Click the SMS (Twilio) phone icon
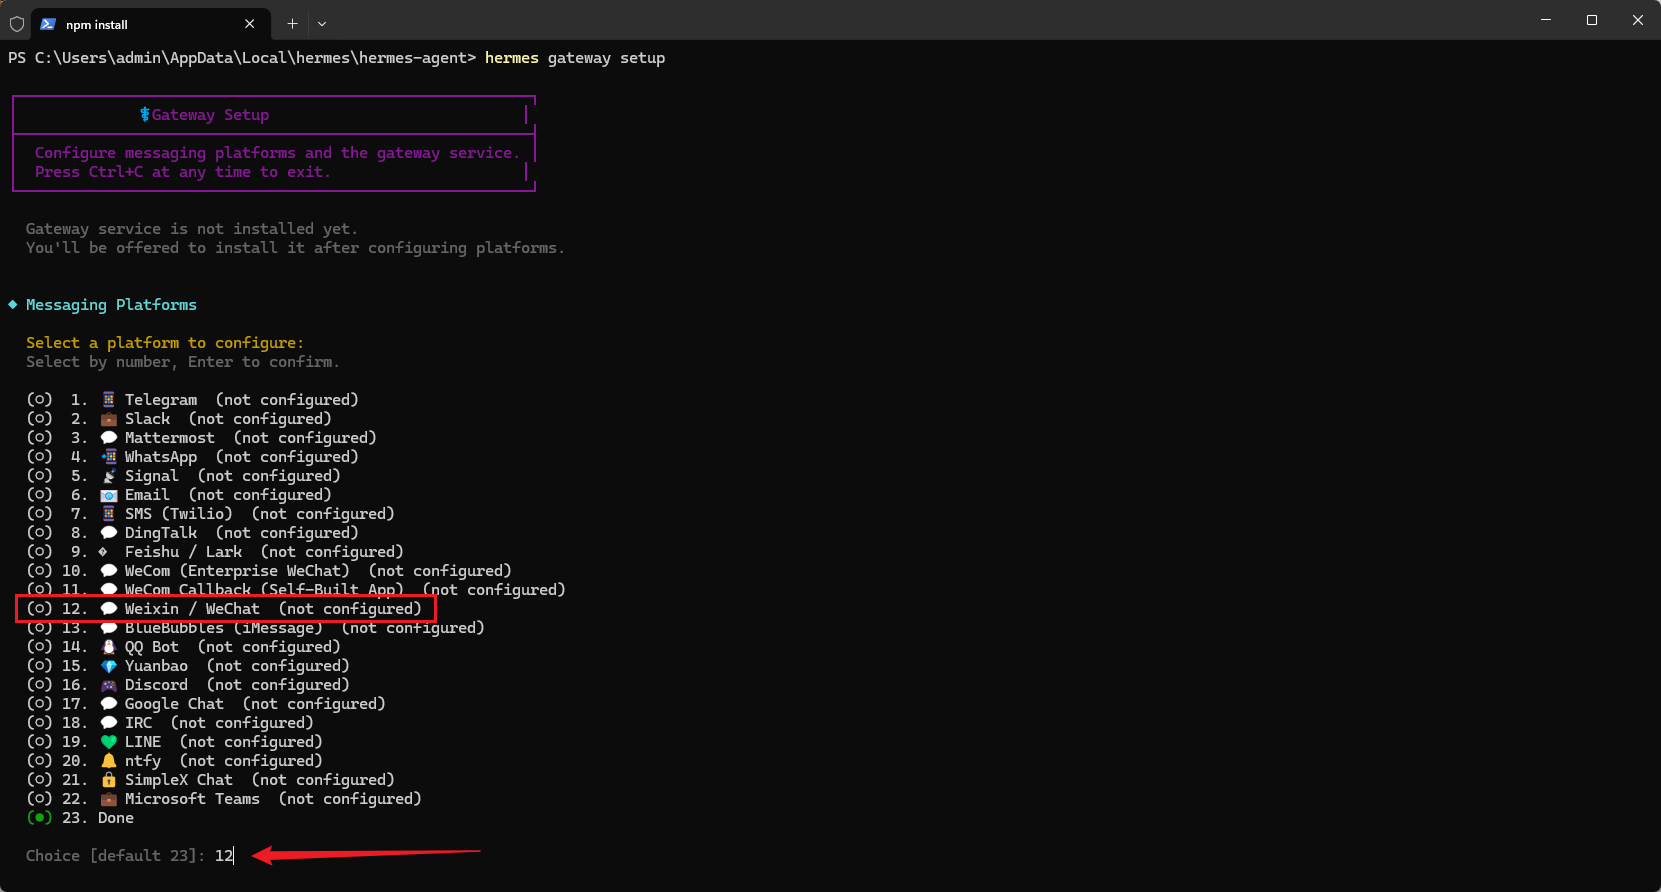This screenshot has width=1661, height=892. tap(109, 514)
